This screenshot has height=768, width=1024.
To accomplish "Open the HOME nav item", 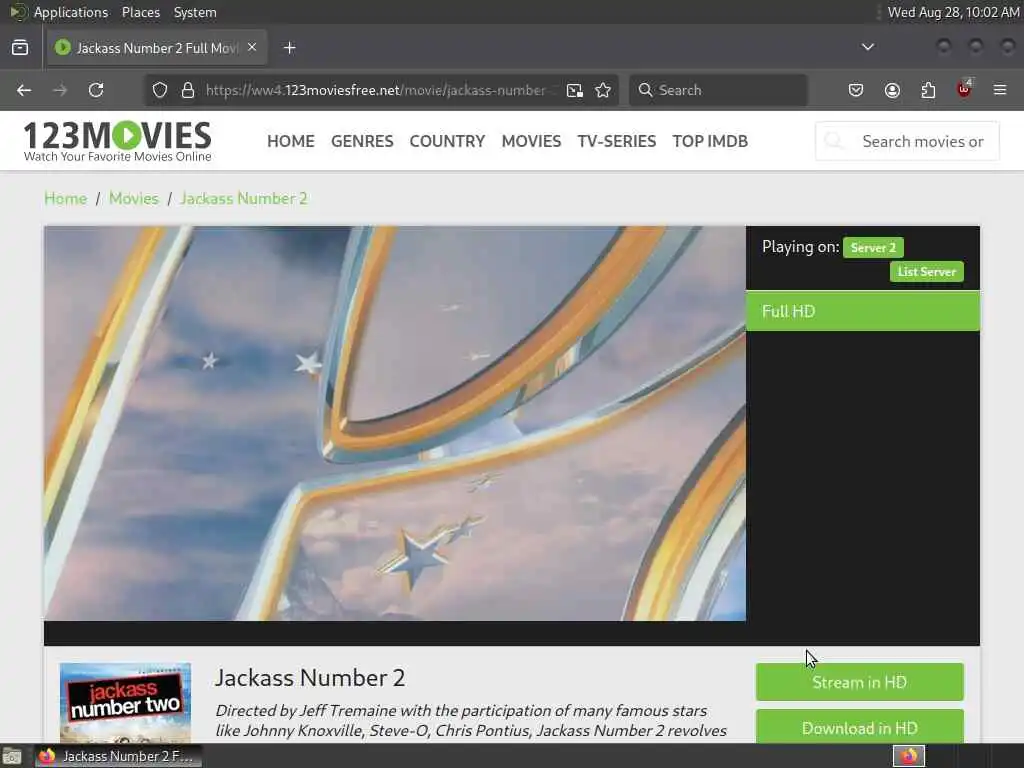I will (291, 141).
